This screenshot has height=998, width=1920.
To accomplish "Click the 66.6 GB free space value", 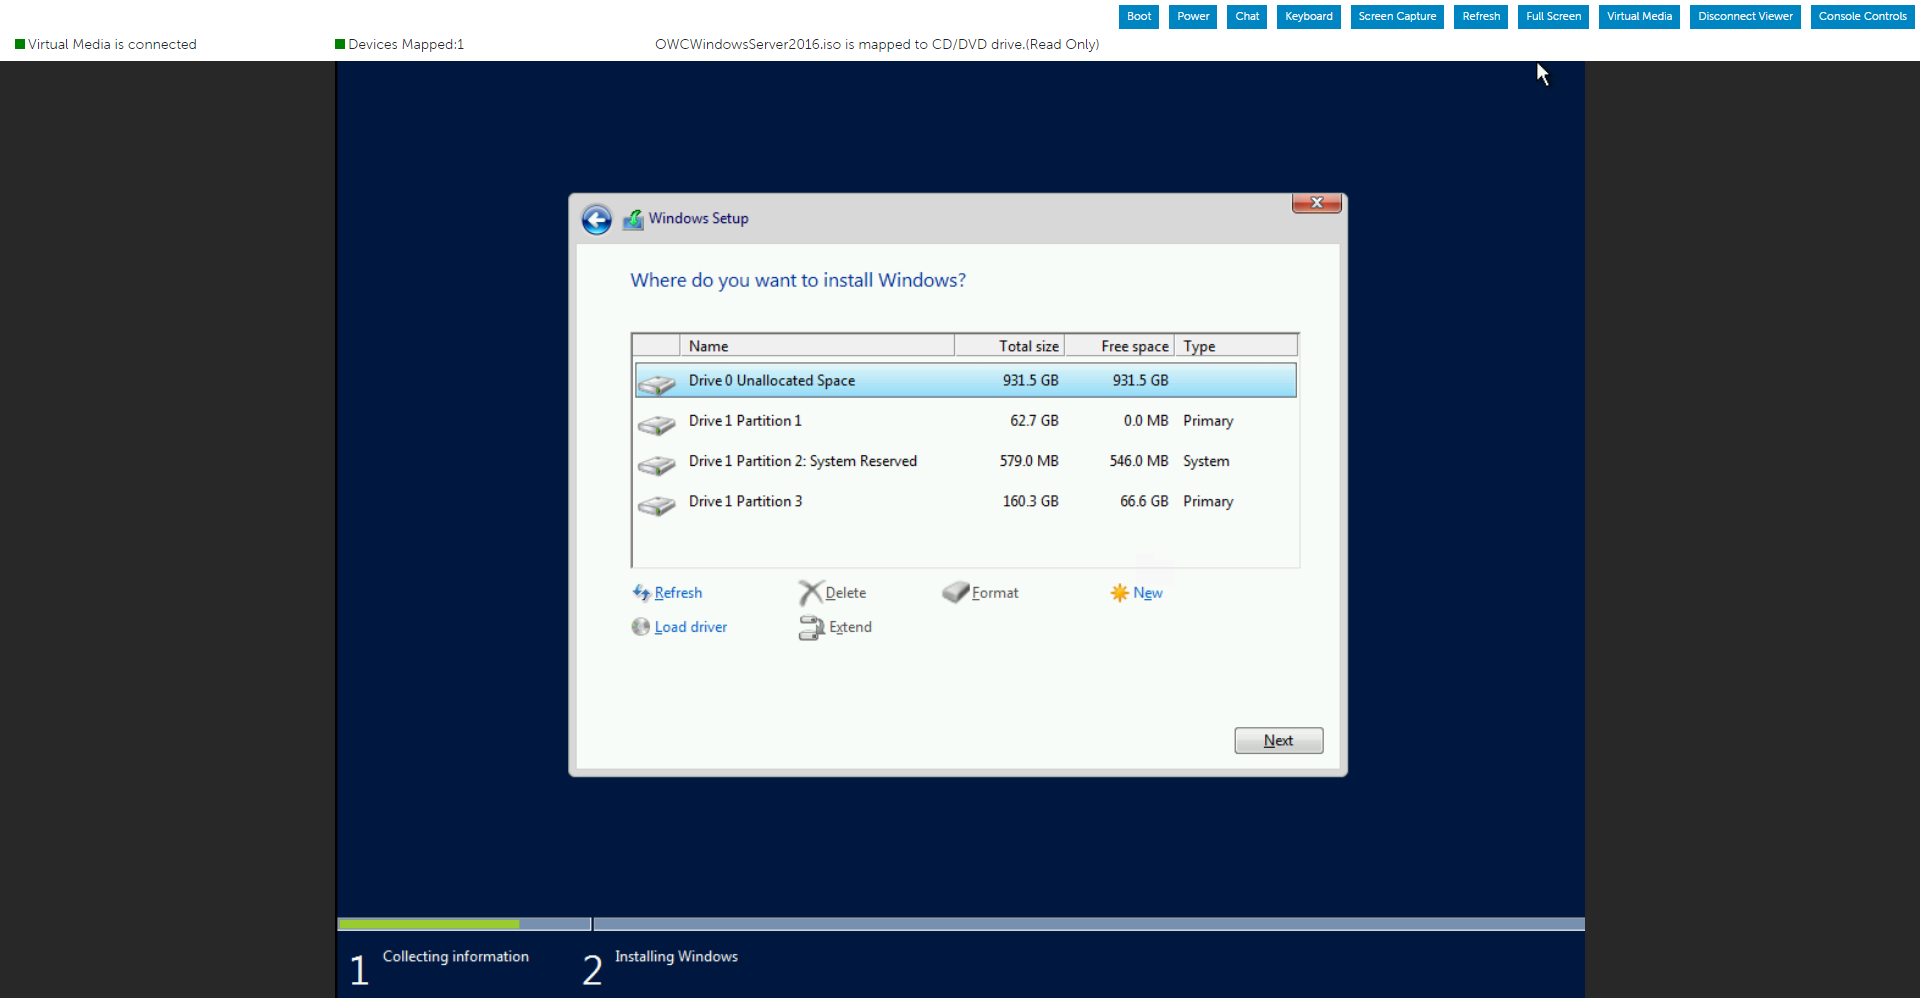I will pos(1144,502).
